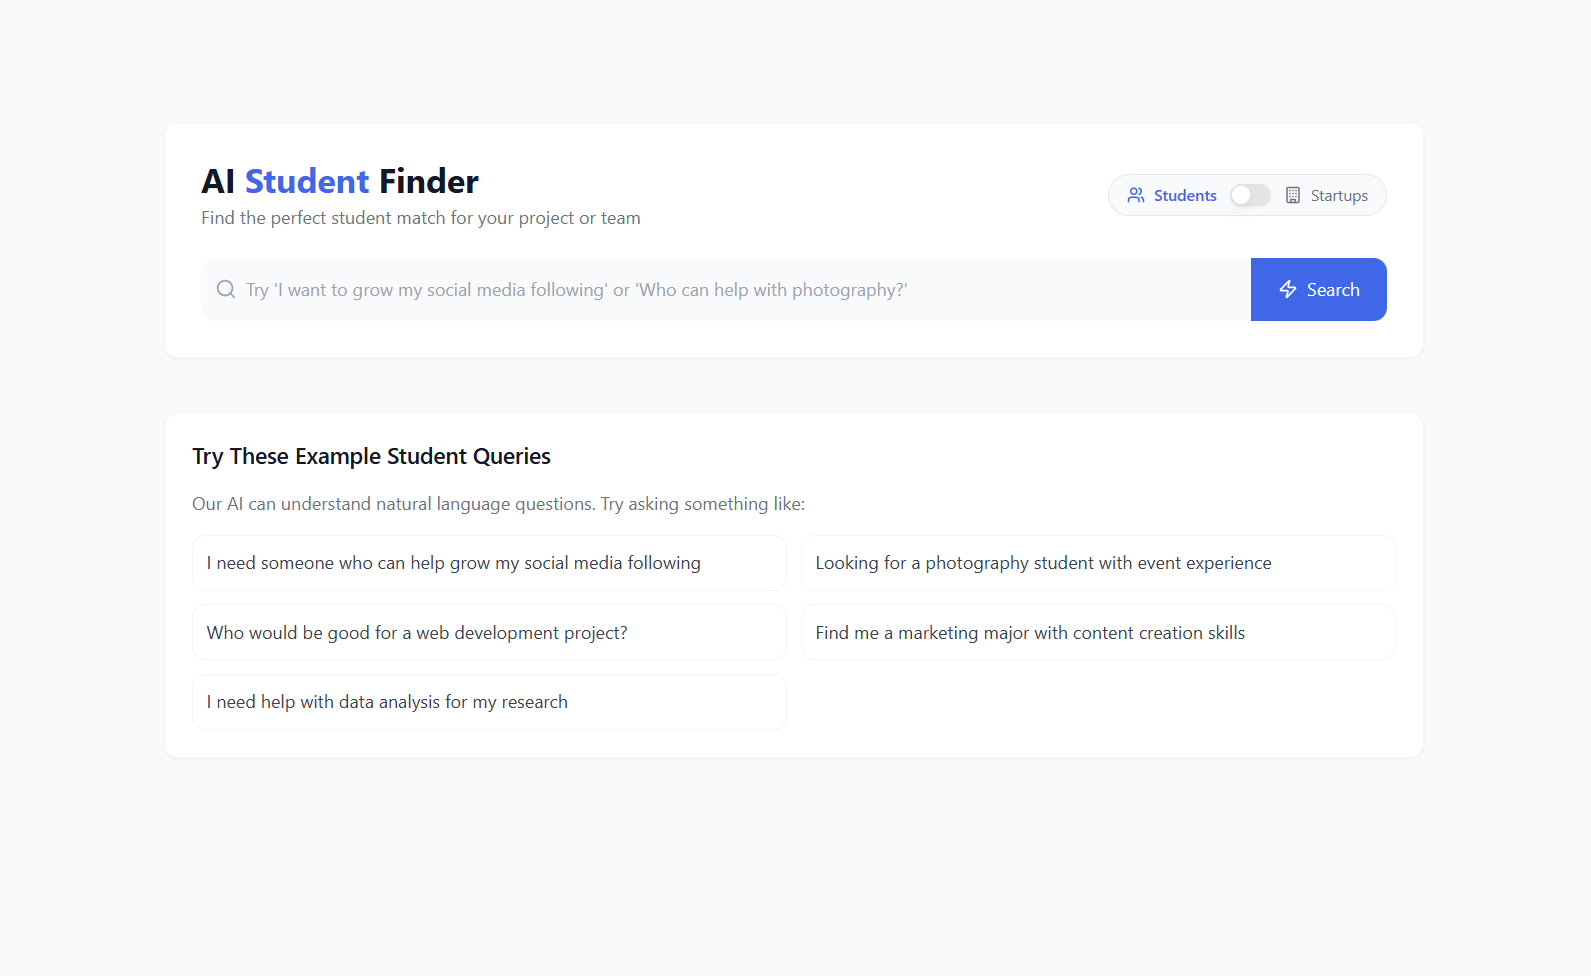Select the Startups mode label

[x=1339, y=196]
